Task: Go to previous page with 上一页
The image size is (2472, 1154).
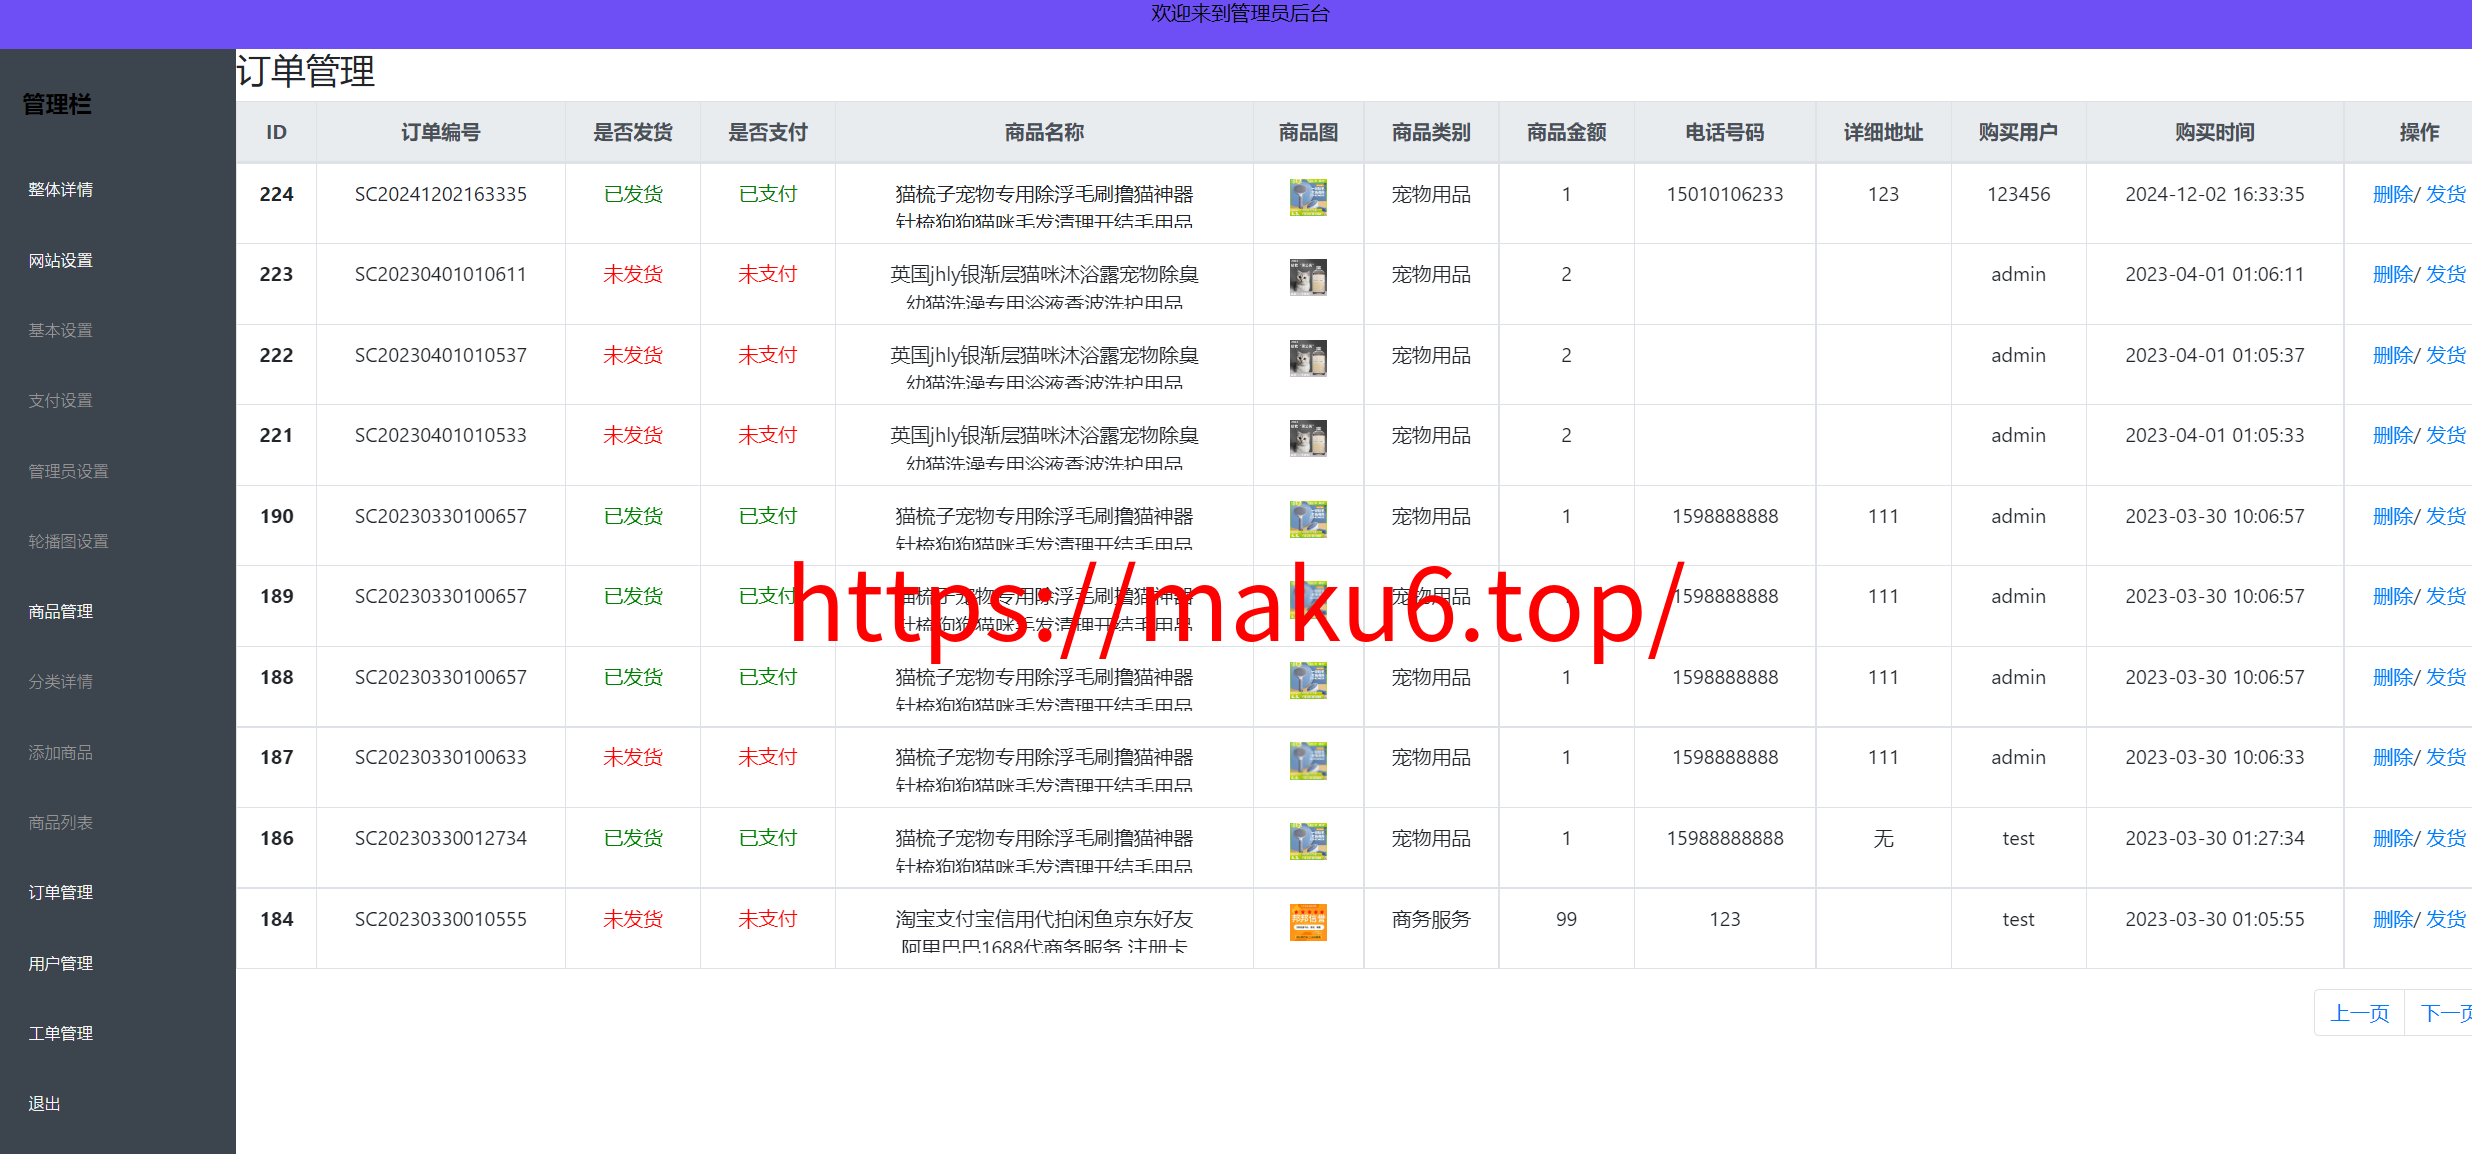Action: coord(2359,1013)
